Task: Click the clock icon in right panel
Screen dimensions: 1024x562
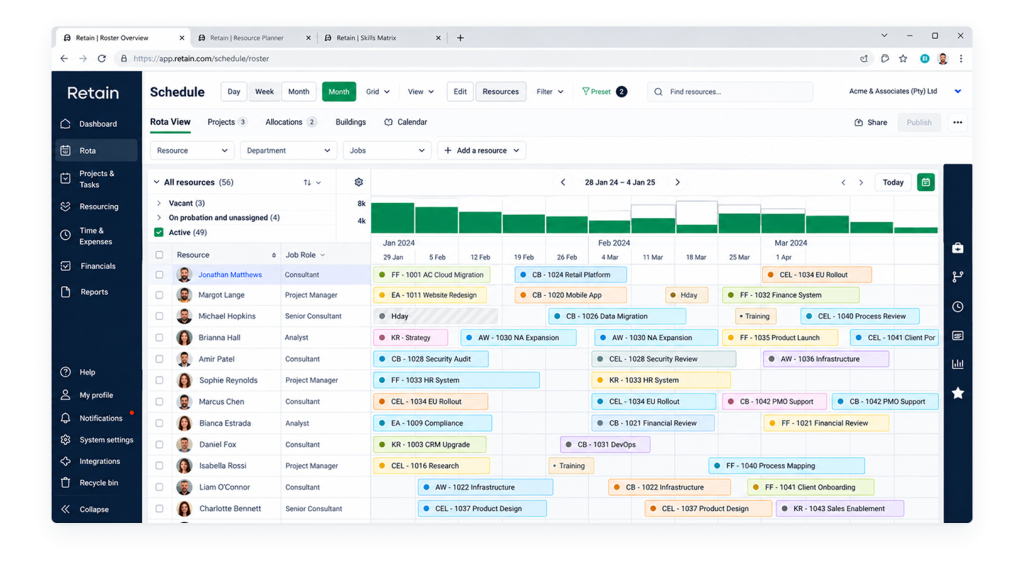Action: click(x=957, y=306)
